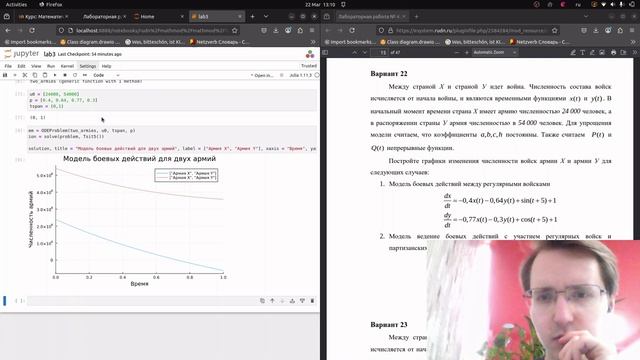Go back in the left Firefox window
This screenshot has height=360, width=640.
(8, 30)
